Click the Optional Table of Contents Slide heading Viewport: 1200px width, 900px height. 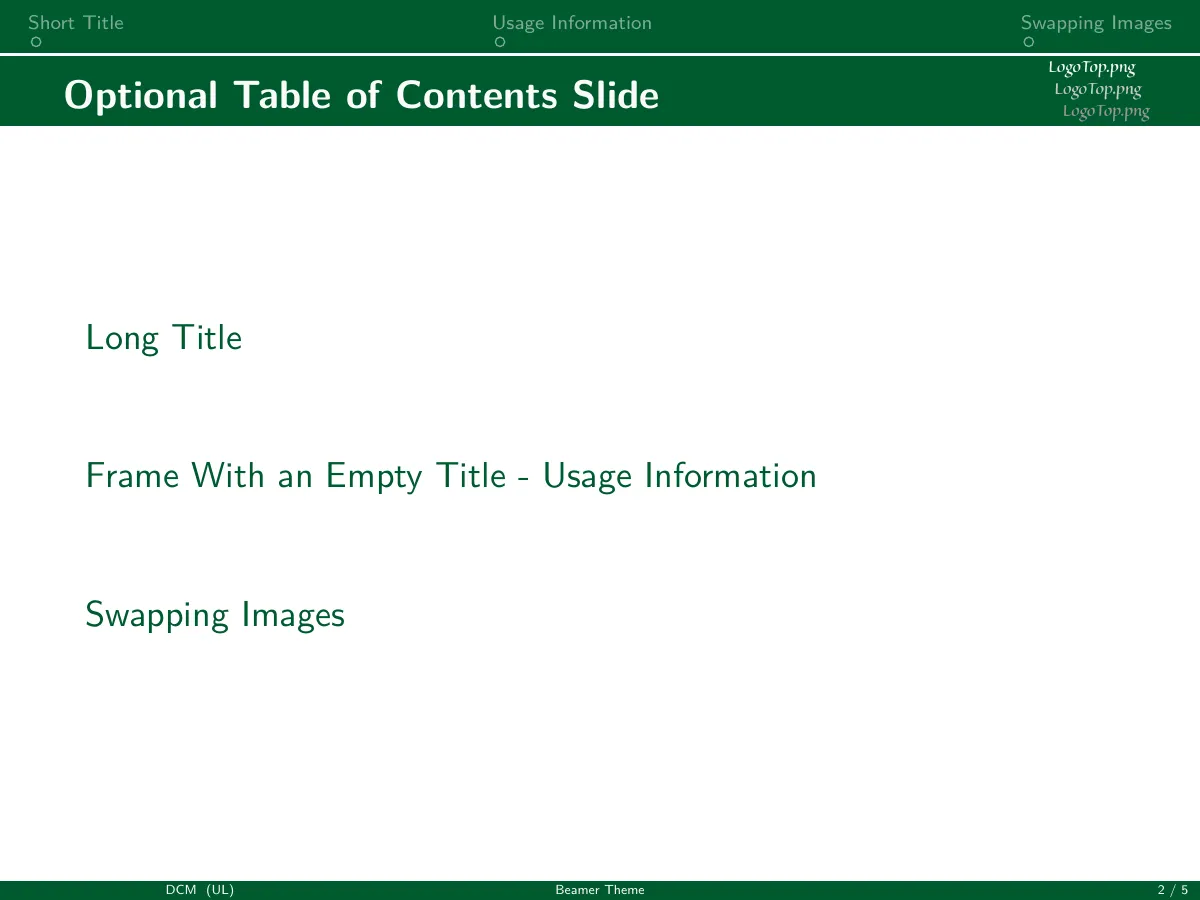point(362,96)
